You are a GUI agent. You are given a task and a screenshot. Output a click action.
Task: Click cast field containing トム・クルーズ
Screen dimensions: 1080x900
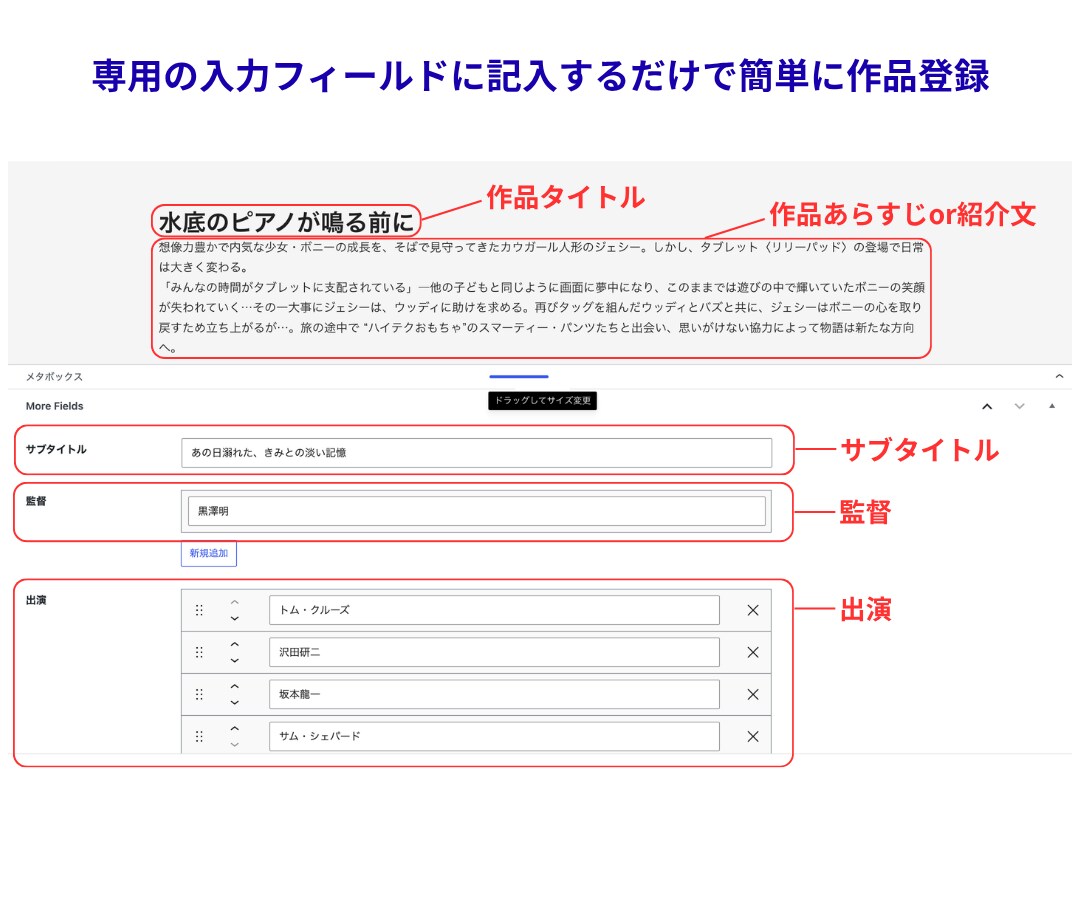[x=494, y=610]
